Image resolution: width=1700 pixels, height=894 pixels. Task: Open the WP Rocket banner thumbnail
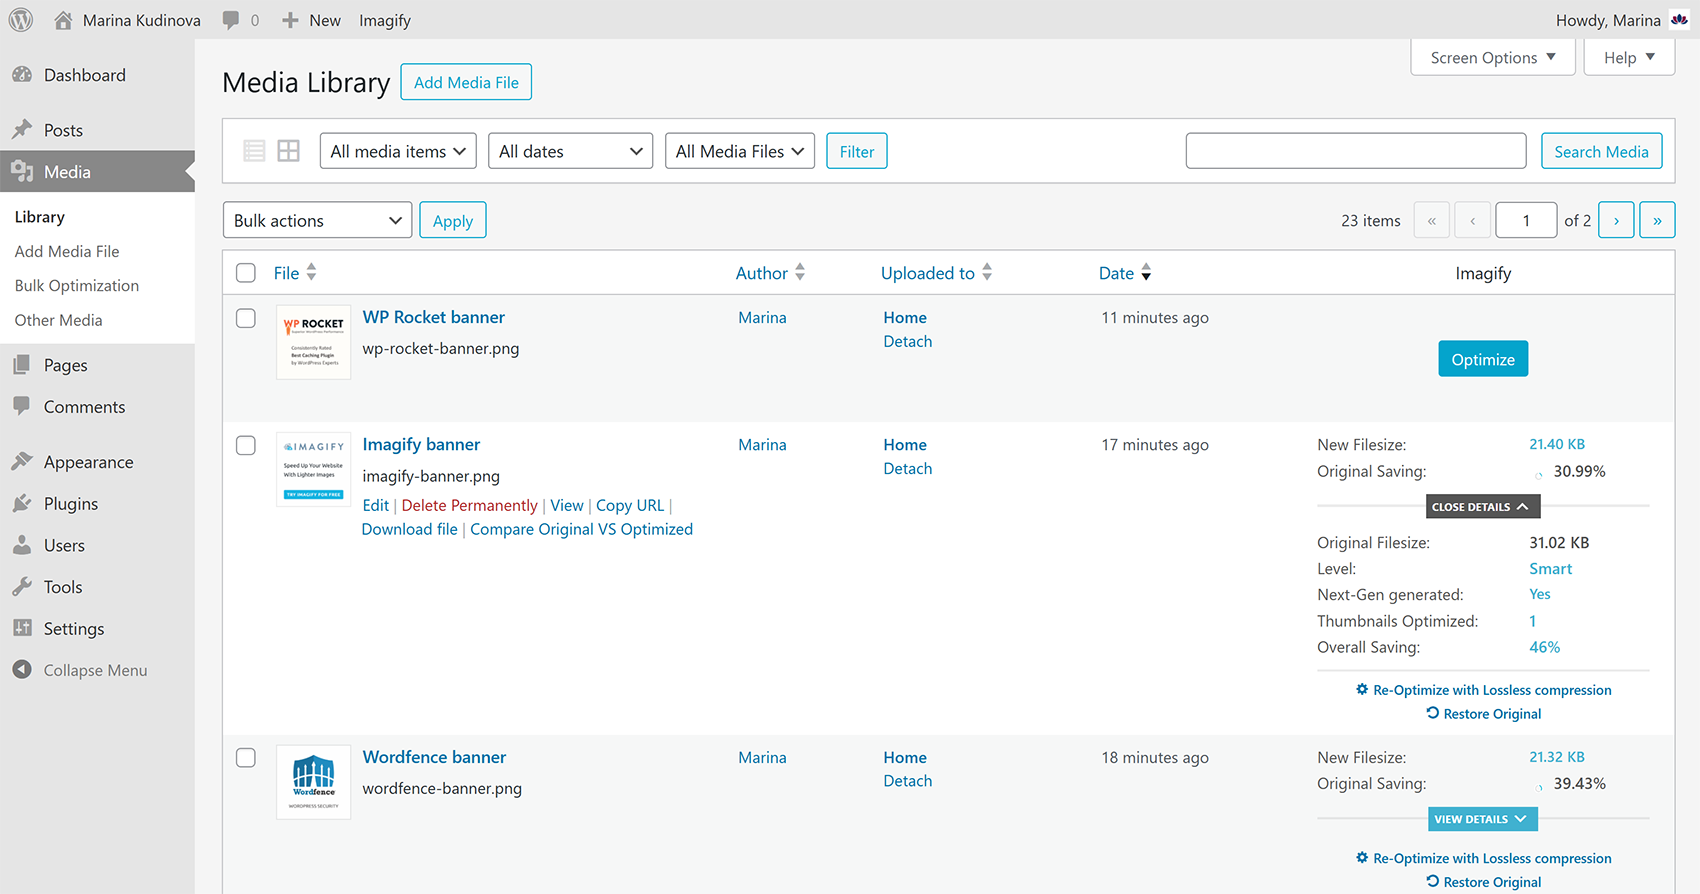coord(314,342)
